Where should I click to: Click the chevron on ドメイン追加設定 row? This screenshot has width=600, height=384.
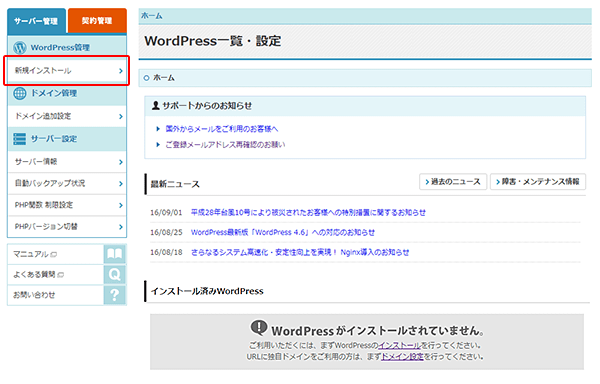pyautogui.click(x=121, y=116)
